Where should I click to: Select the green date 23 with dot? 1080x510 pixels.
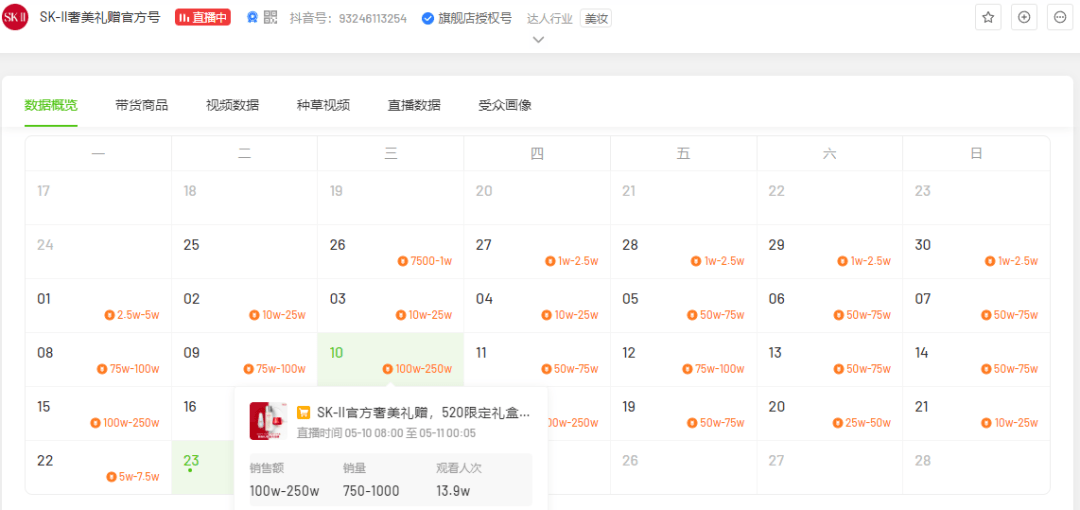pos(191,460)
